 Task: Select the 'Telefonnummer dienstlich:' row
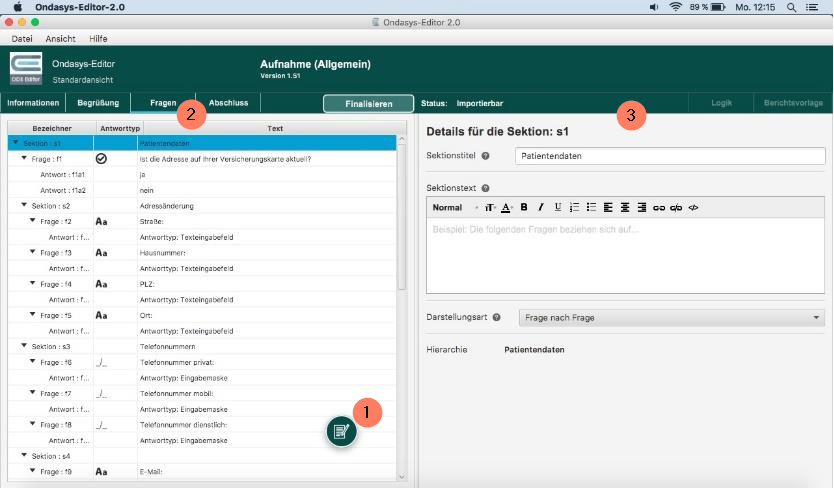[202, 425]
